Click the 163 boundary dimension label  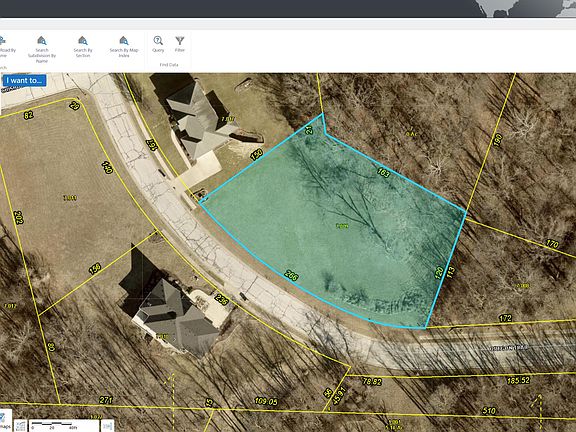383,172
